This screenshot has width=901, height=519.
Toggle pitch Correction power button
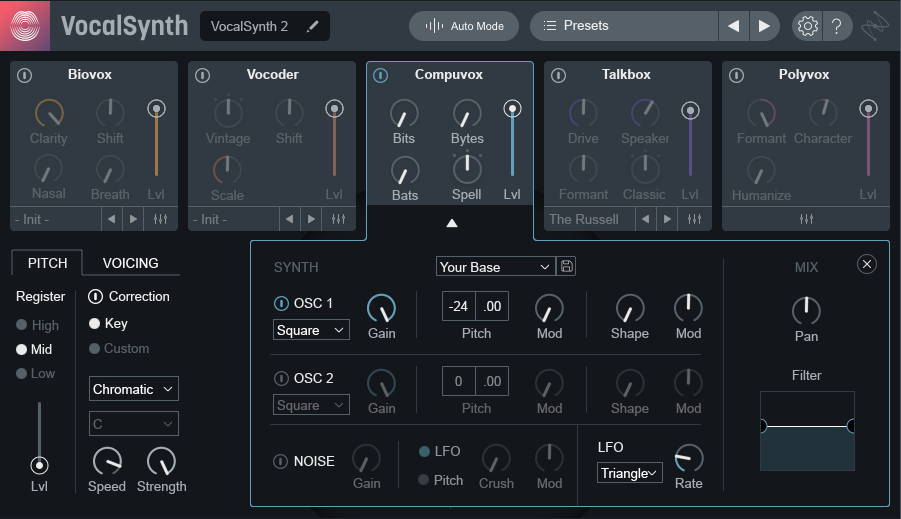point(95,297)
